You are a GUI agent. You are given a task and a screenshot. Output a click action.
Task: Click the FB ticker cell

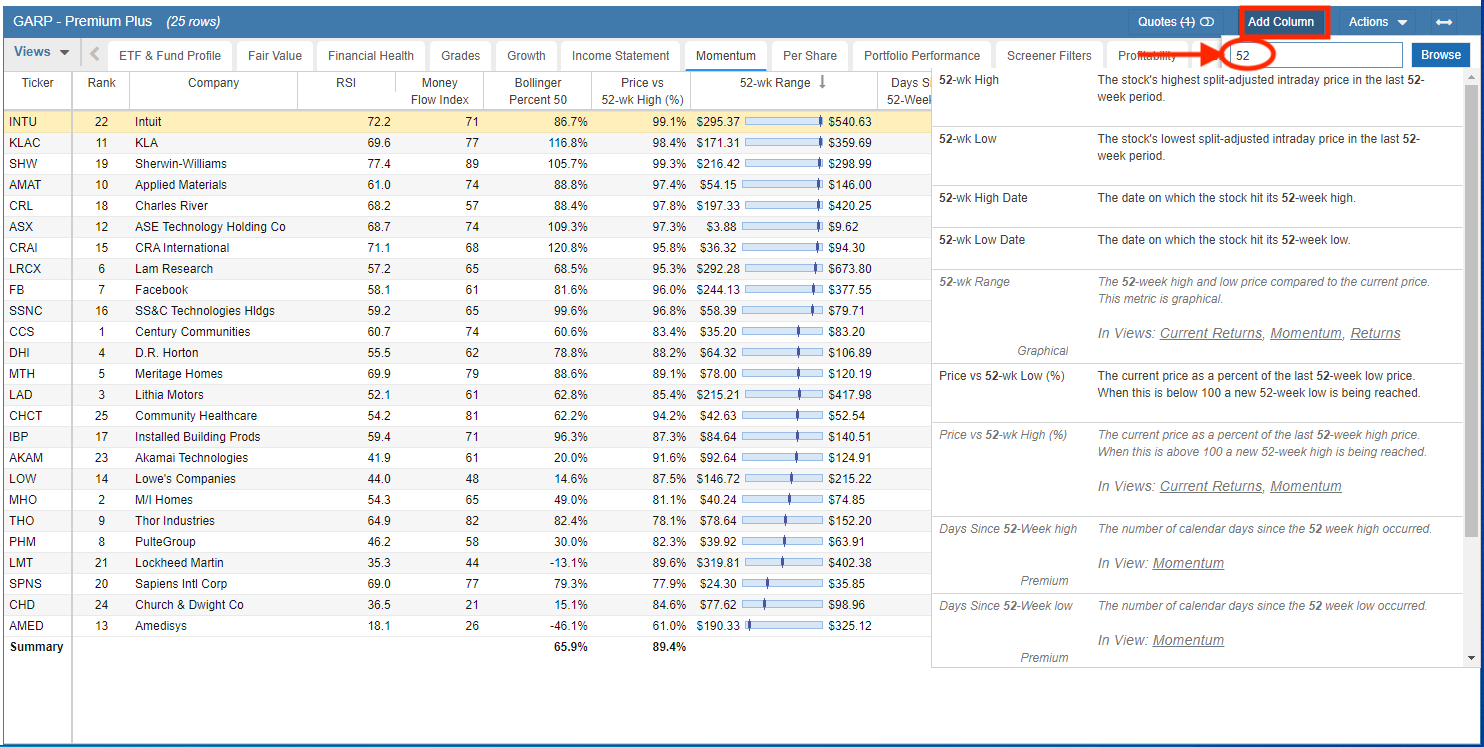(x=17, y=290)
